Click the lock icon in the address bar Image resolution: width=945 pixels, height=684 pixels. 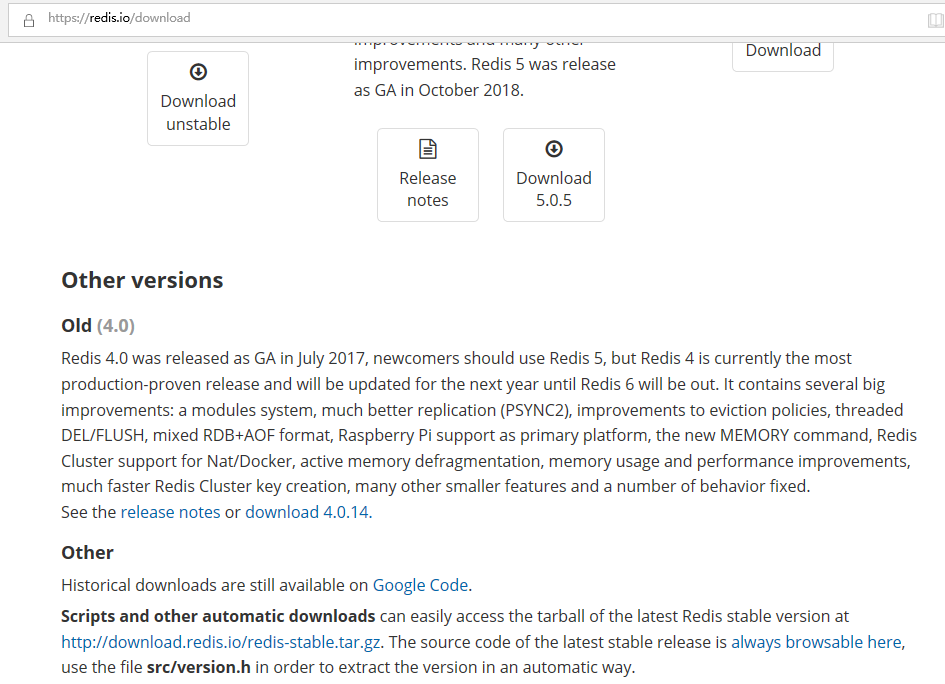coord(28,19)
